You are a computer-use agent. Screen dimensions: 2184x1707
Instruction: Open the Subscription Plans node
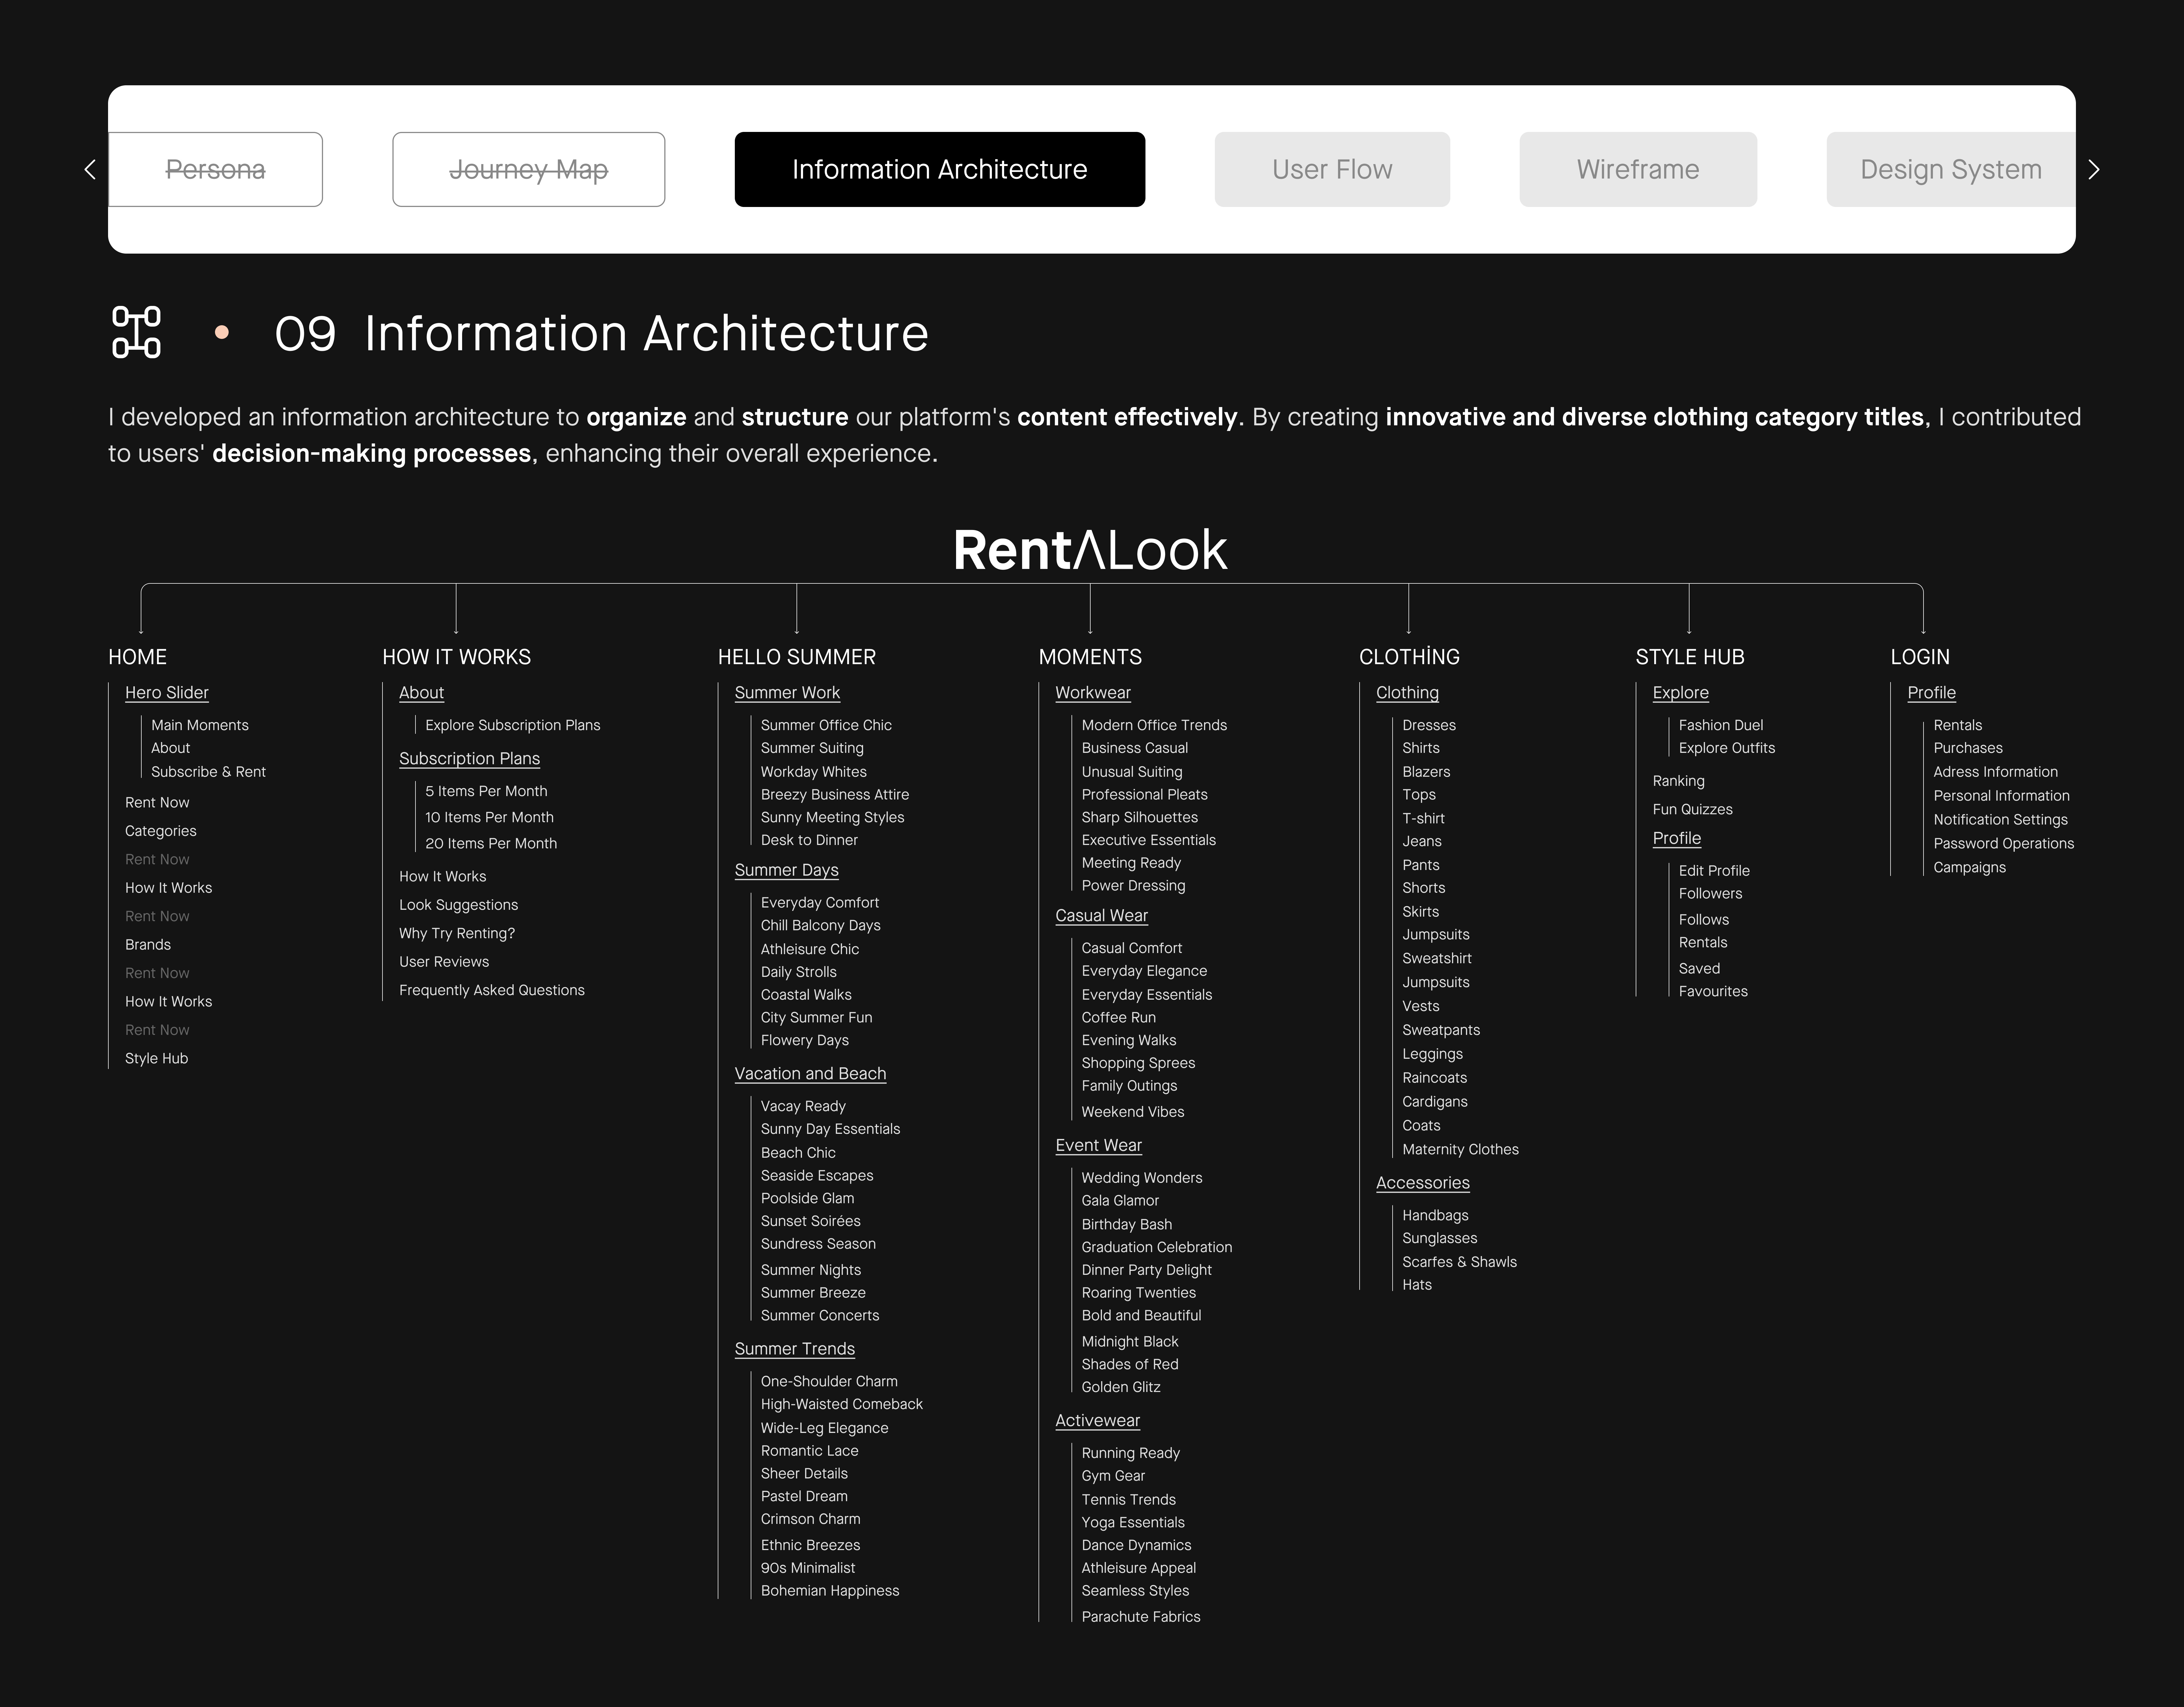click(x=469, y=758)
